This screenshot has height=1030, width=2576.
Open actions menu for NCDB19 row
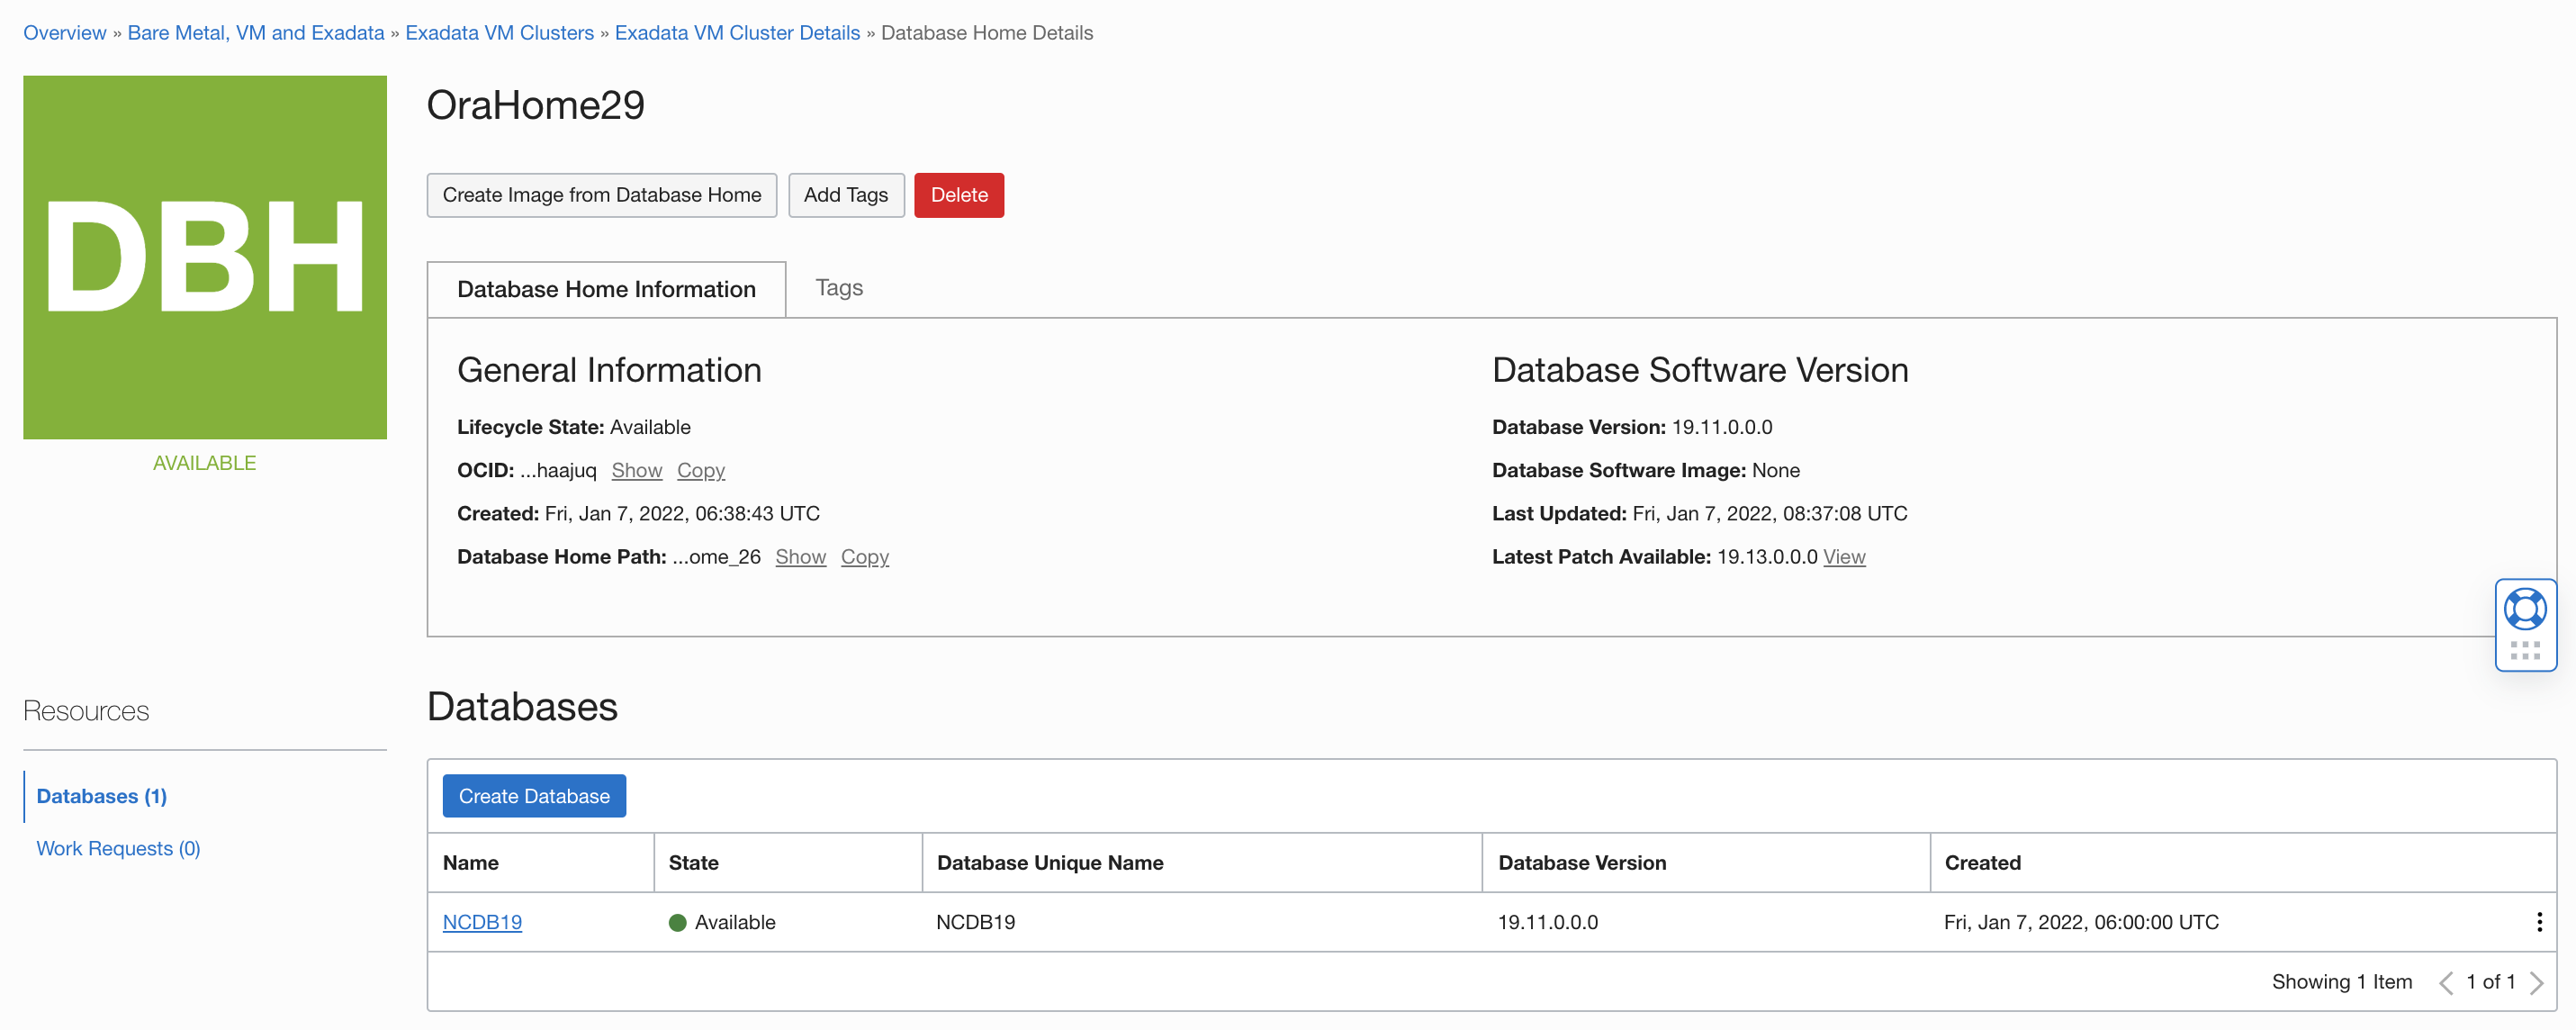point(2538,922)
